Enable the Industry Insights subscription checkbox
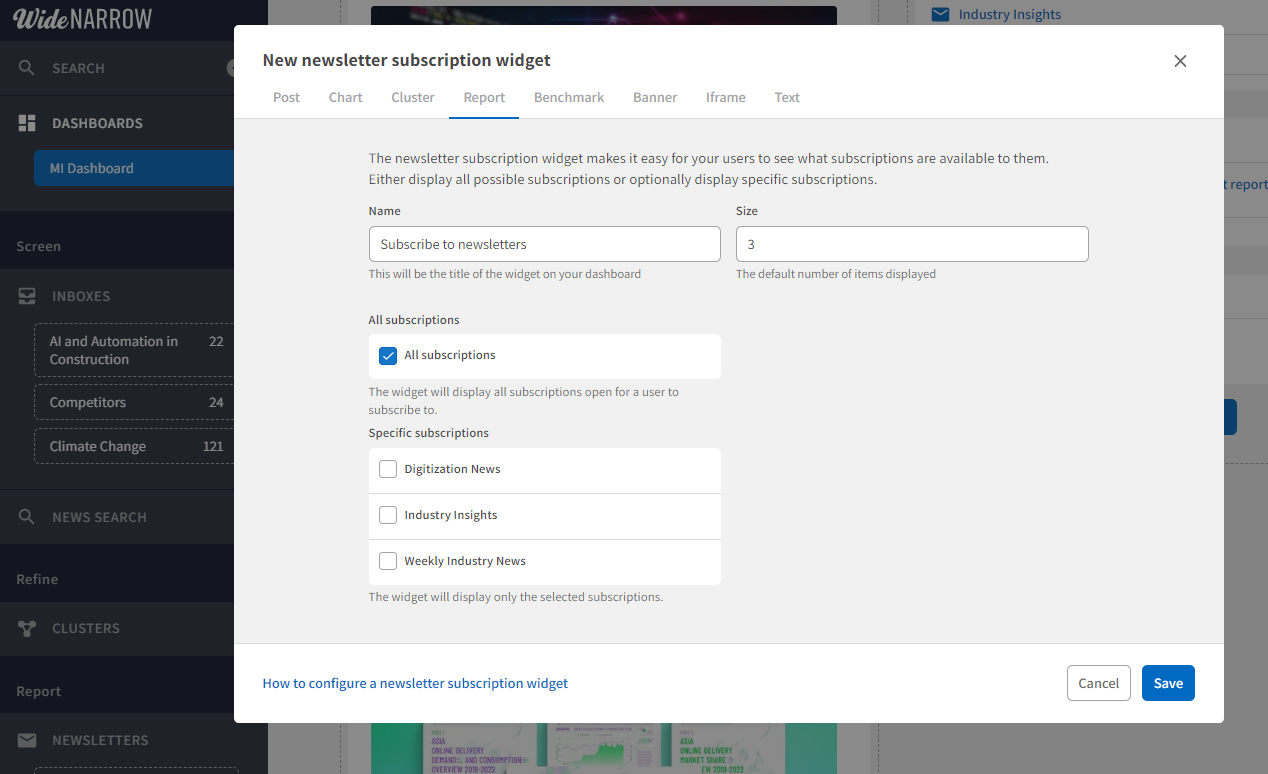Image resolution: width=1268 pixels, height=774 pixels. [388, 515]
